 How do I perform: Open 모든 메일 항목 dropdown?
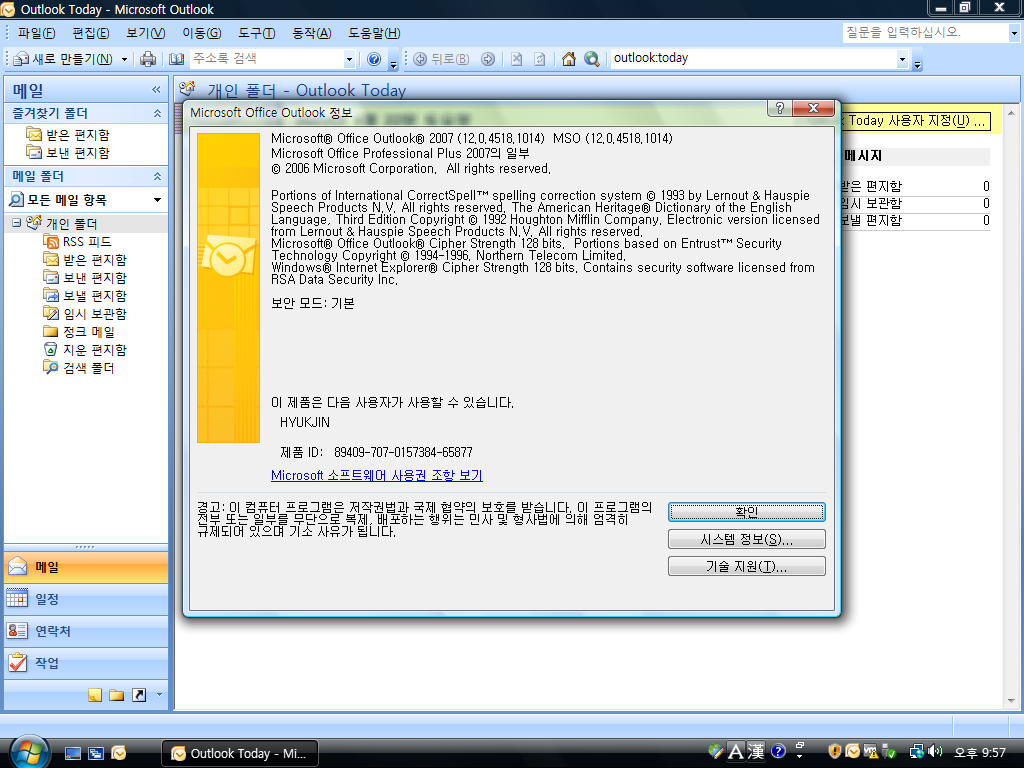pyautogui.click(x=157, y=200)
